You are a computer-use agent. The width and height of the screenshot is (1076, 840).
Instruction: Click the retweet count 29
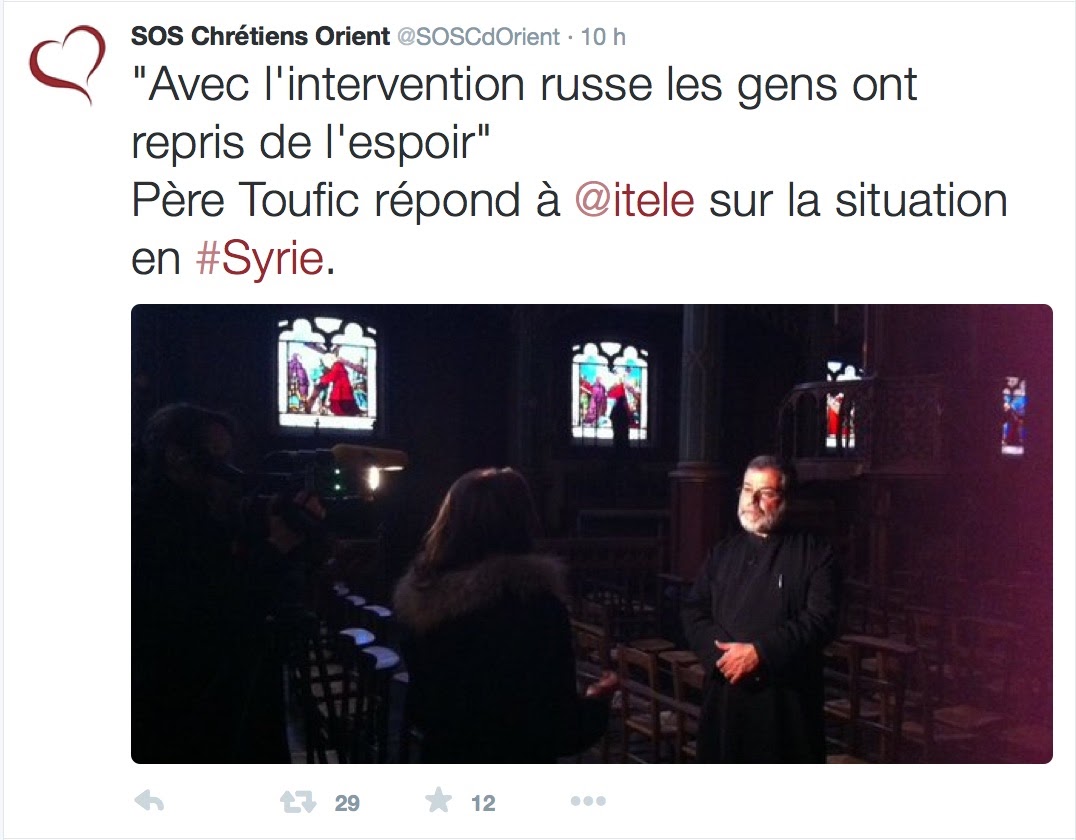click(347, 803)
